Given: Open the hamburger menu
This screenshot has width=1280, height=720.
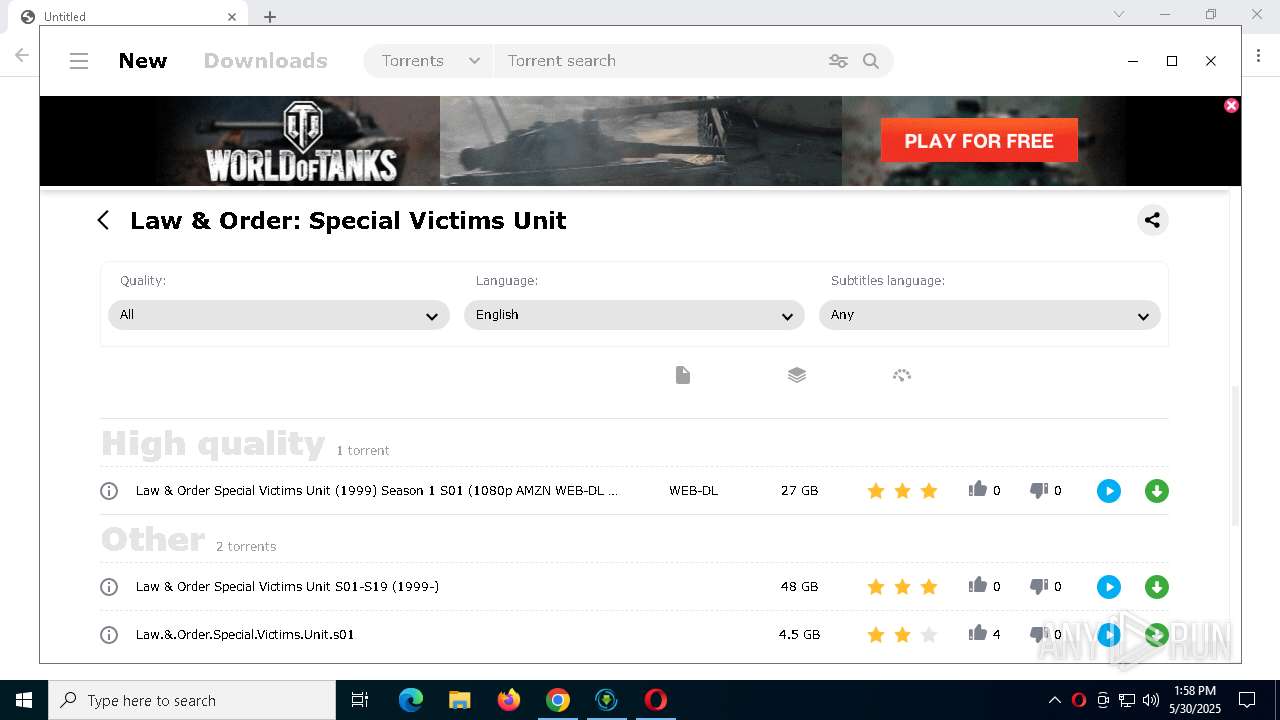Looking at the screenshot, I should pos(79,61).
